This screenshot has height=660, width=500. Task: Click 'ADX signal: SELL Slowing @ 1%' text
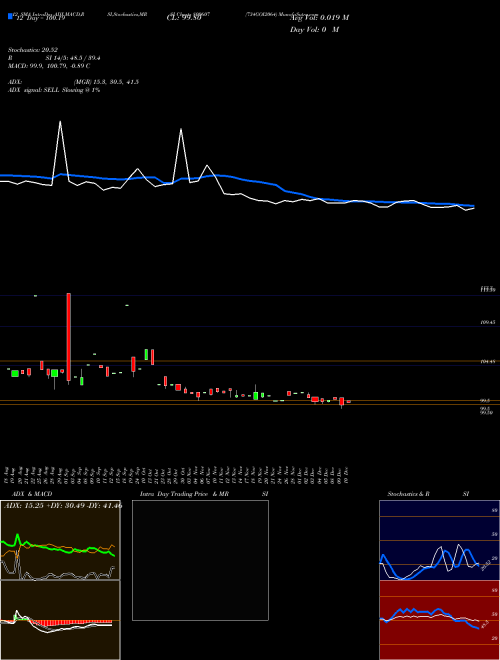54,90
